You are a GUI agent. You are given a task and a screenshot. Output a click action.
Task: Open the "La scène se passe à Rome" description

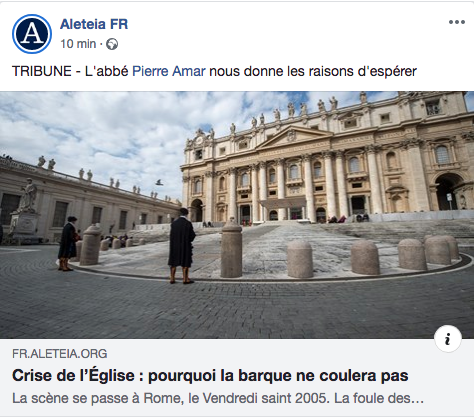point(218,398)
